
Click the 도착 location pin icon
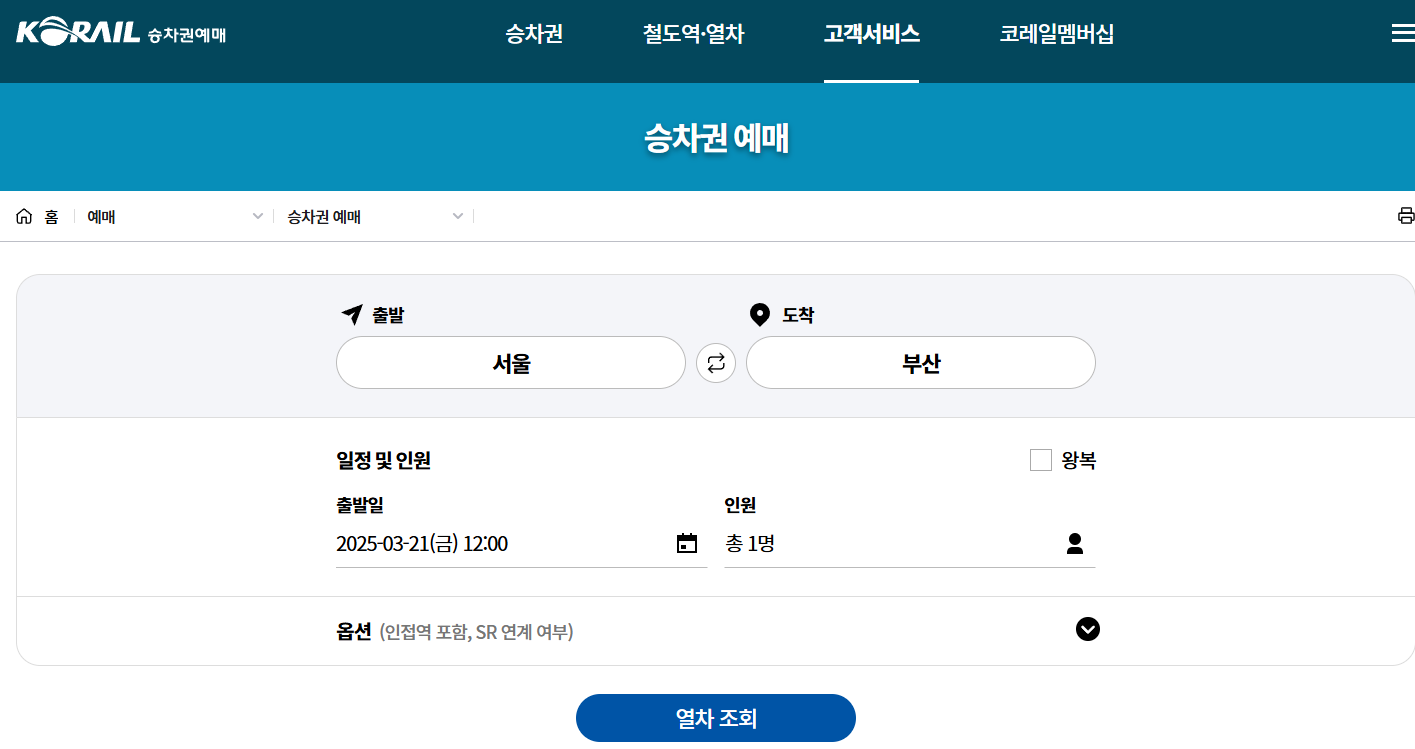click(x=760, y=315)
